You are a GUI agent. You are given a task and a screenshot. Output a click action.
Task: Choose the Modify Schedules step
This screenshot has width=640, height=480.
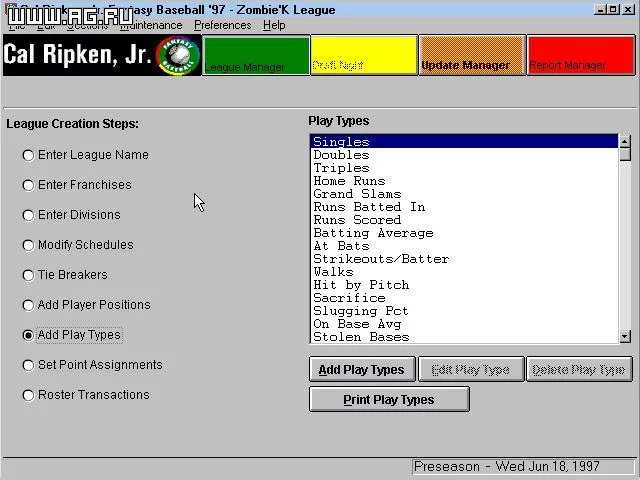28,245
